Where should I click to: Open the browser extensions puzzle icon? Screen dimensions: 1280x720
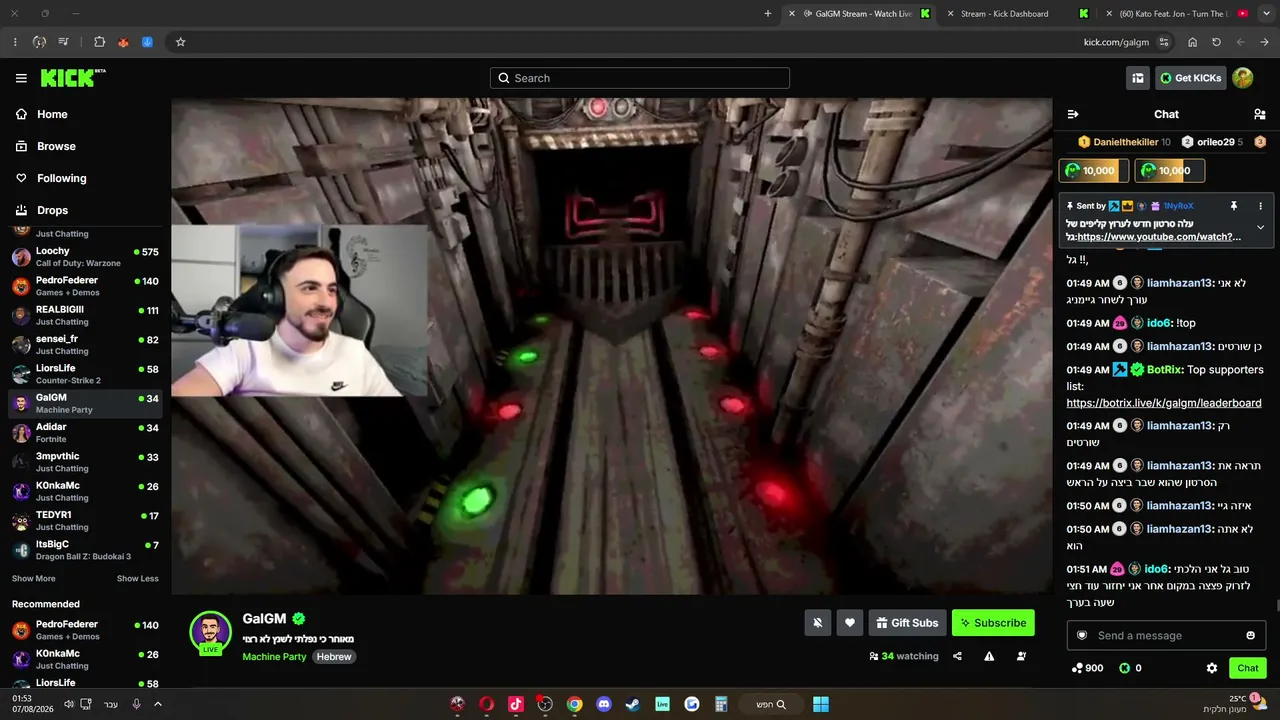(x=100, y=42)
